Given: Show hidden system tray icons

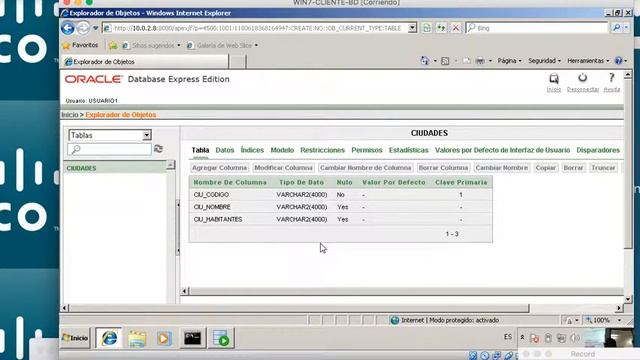Looking at the screenshot, I should click(522, 337).
